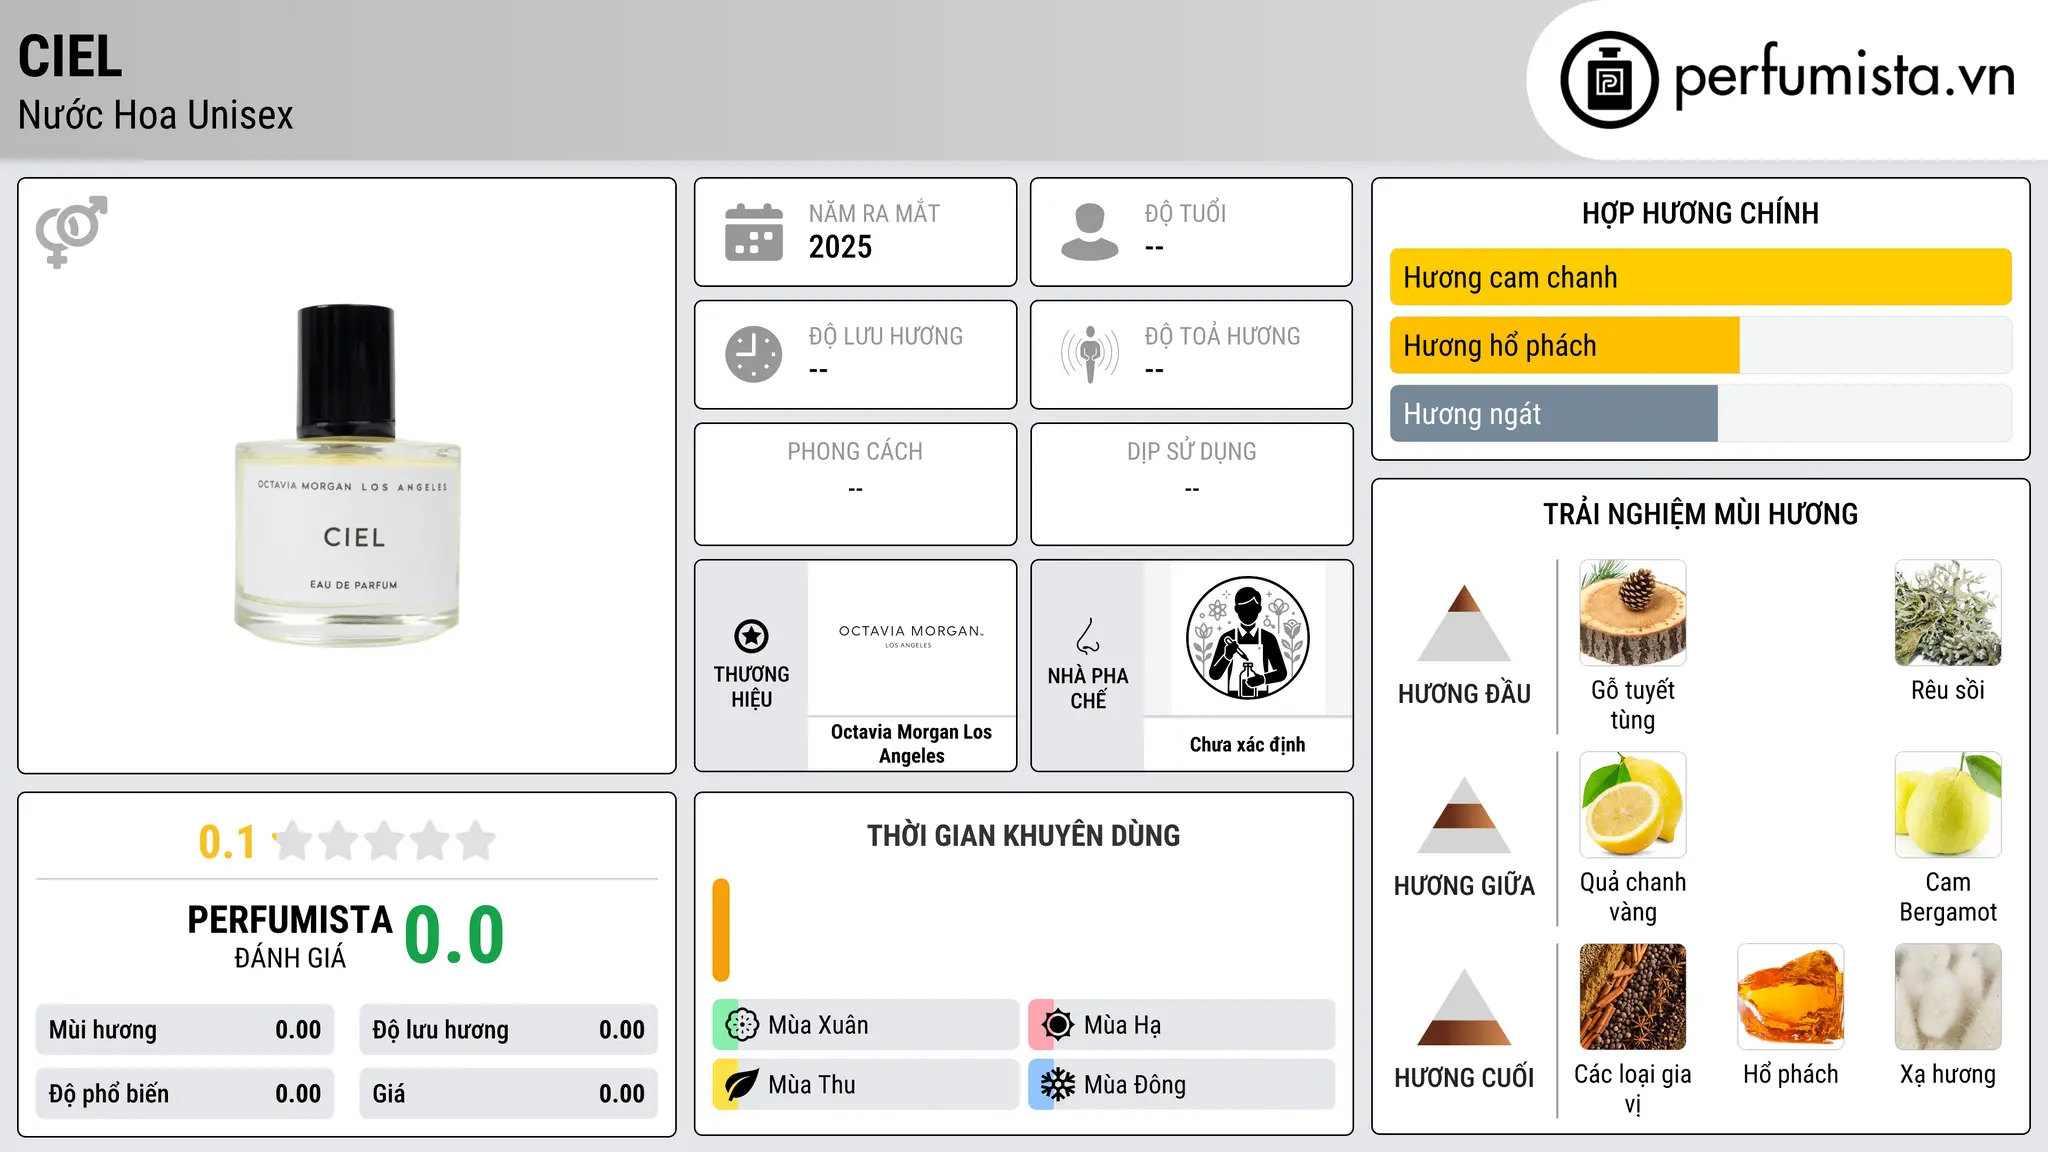2048x1152 pixels.
Task: Click the summer sun icon
Action: (1058, 1025)
